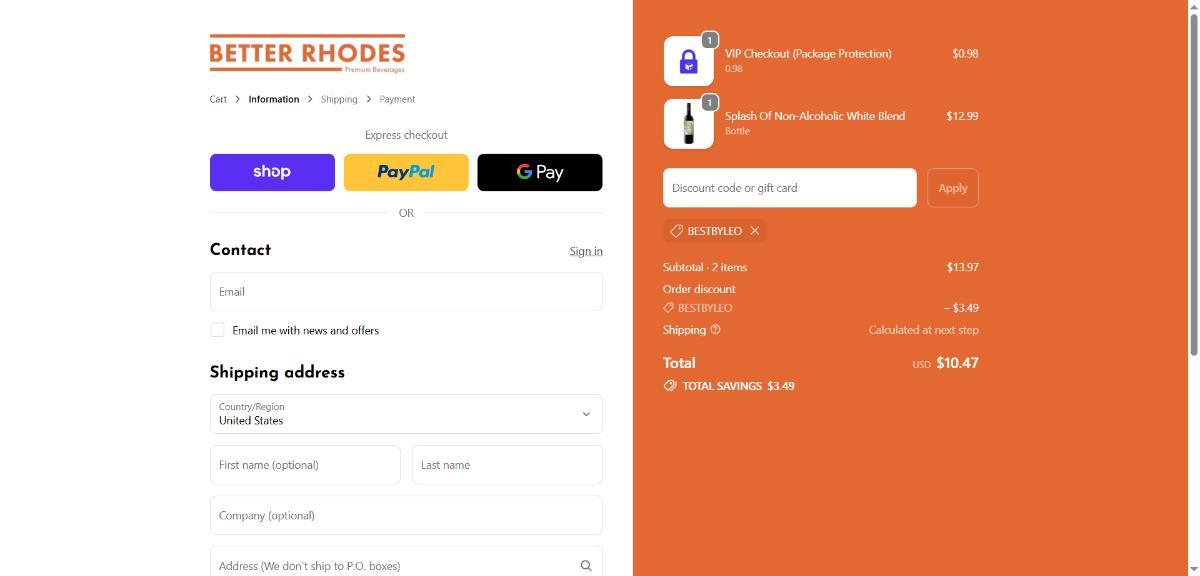Open the Country/Region dropdown

point(406,414)
